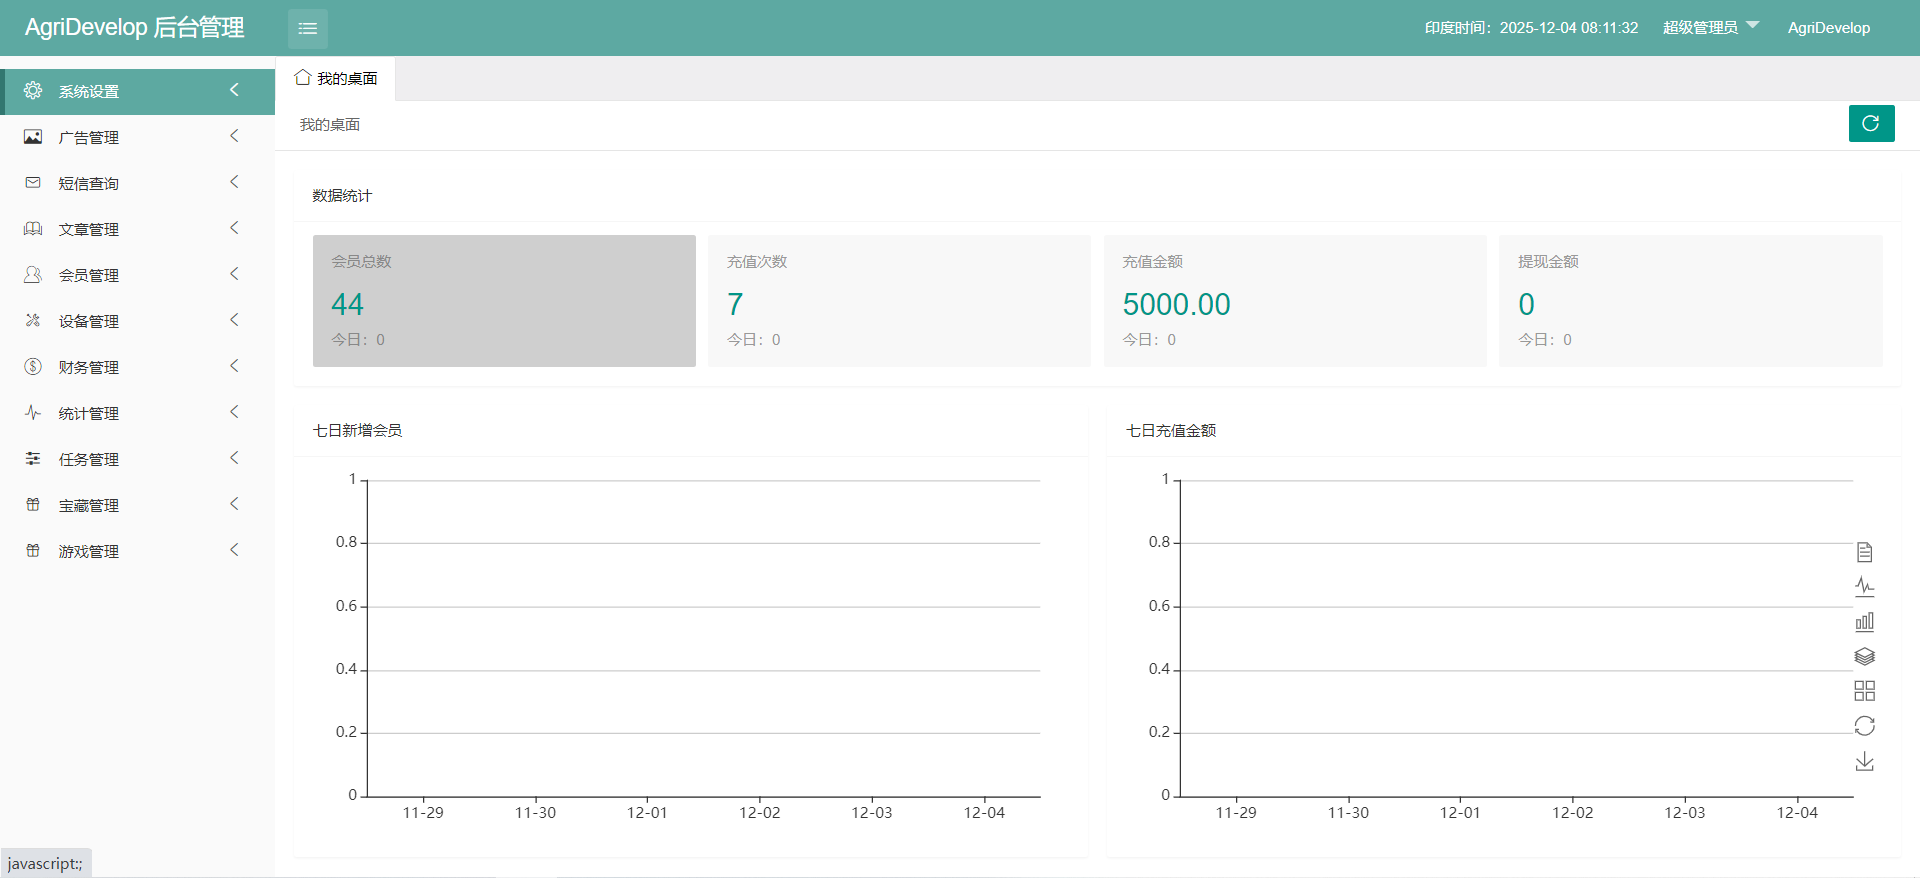1920x878 pixels.
Task: Switch chart to line chart view
Action: 1864,587
